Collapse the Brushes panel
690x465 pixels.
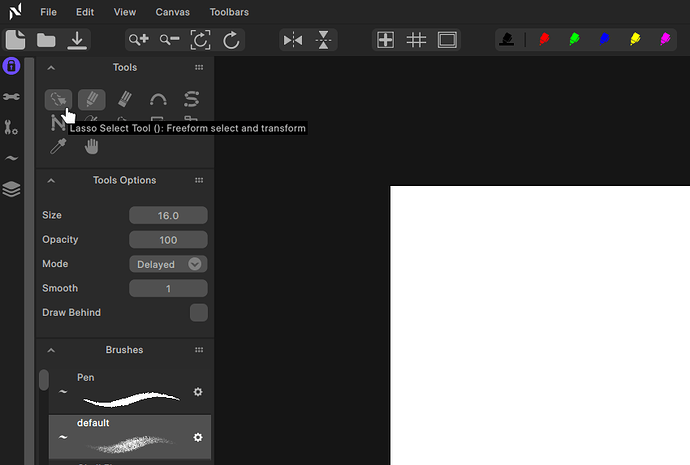tap(51, 350)
